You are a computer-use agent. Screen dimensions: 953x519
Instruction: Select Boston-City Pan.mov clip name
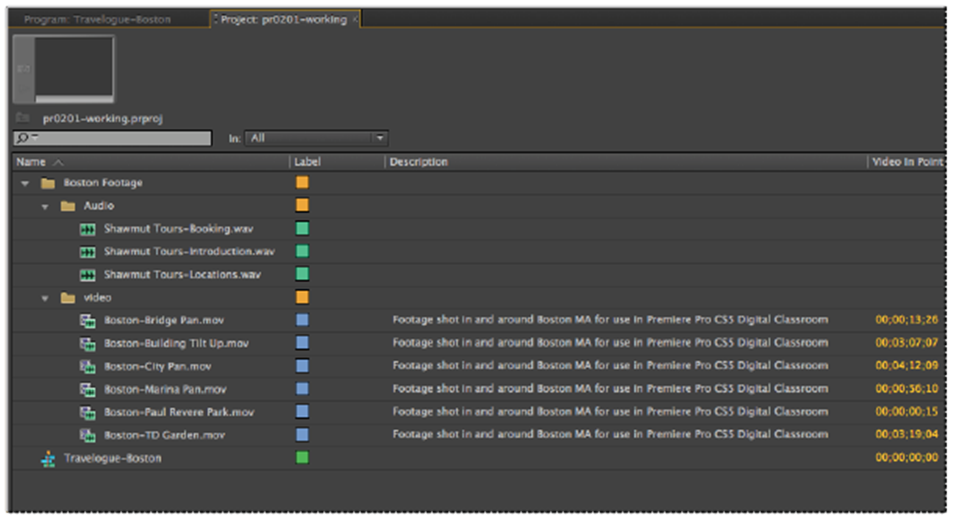point(157,366)
